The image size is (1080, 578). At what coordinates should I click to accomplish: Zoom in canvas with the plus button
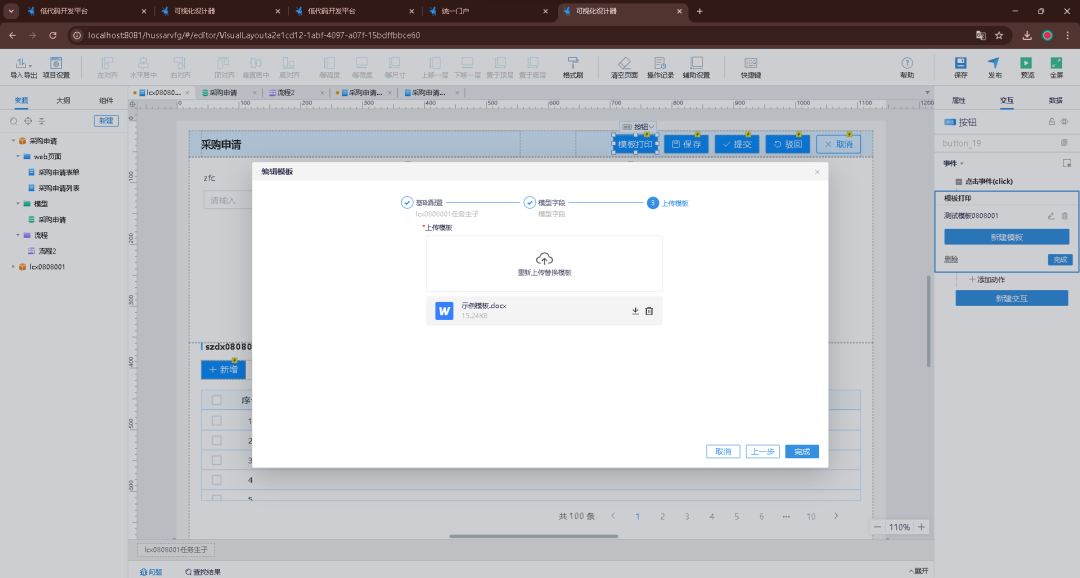[x=921, y=527]
